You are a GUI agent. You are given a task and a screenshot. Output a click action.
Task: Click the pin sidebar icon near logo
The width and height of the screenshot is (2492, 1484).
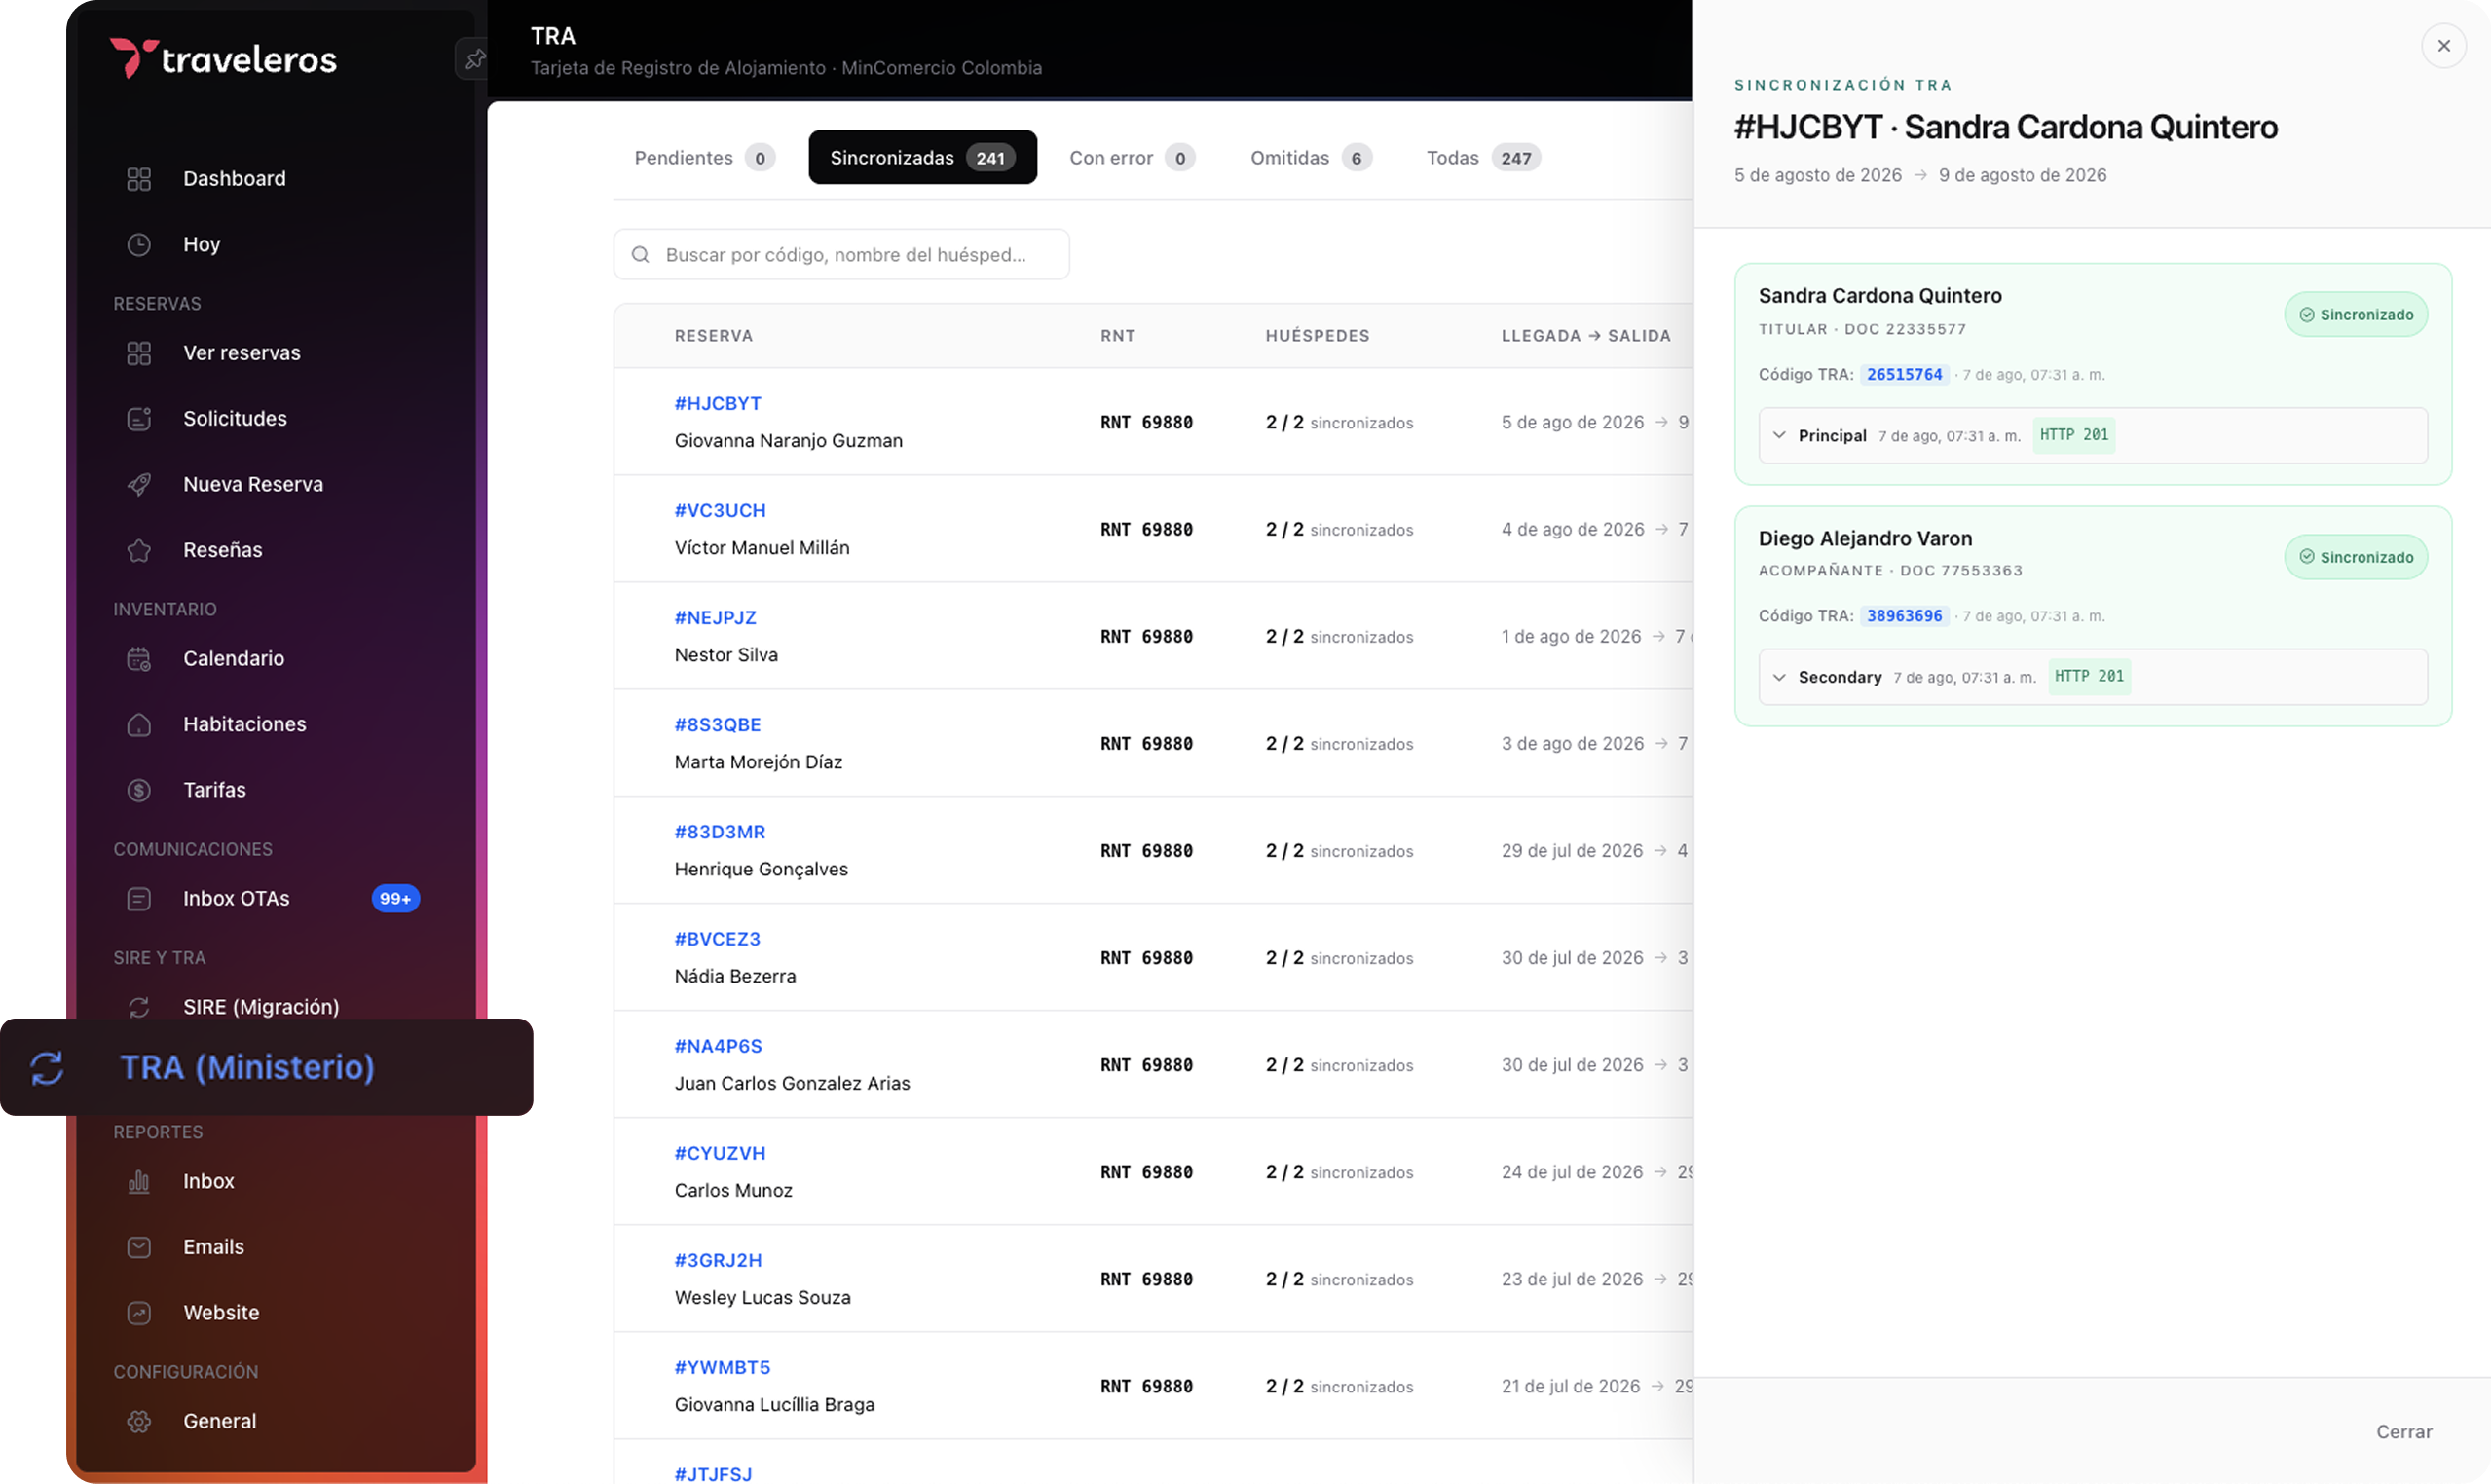[x=474, y=59]
